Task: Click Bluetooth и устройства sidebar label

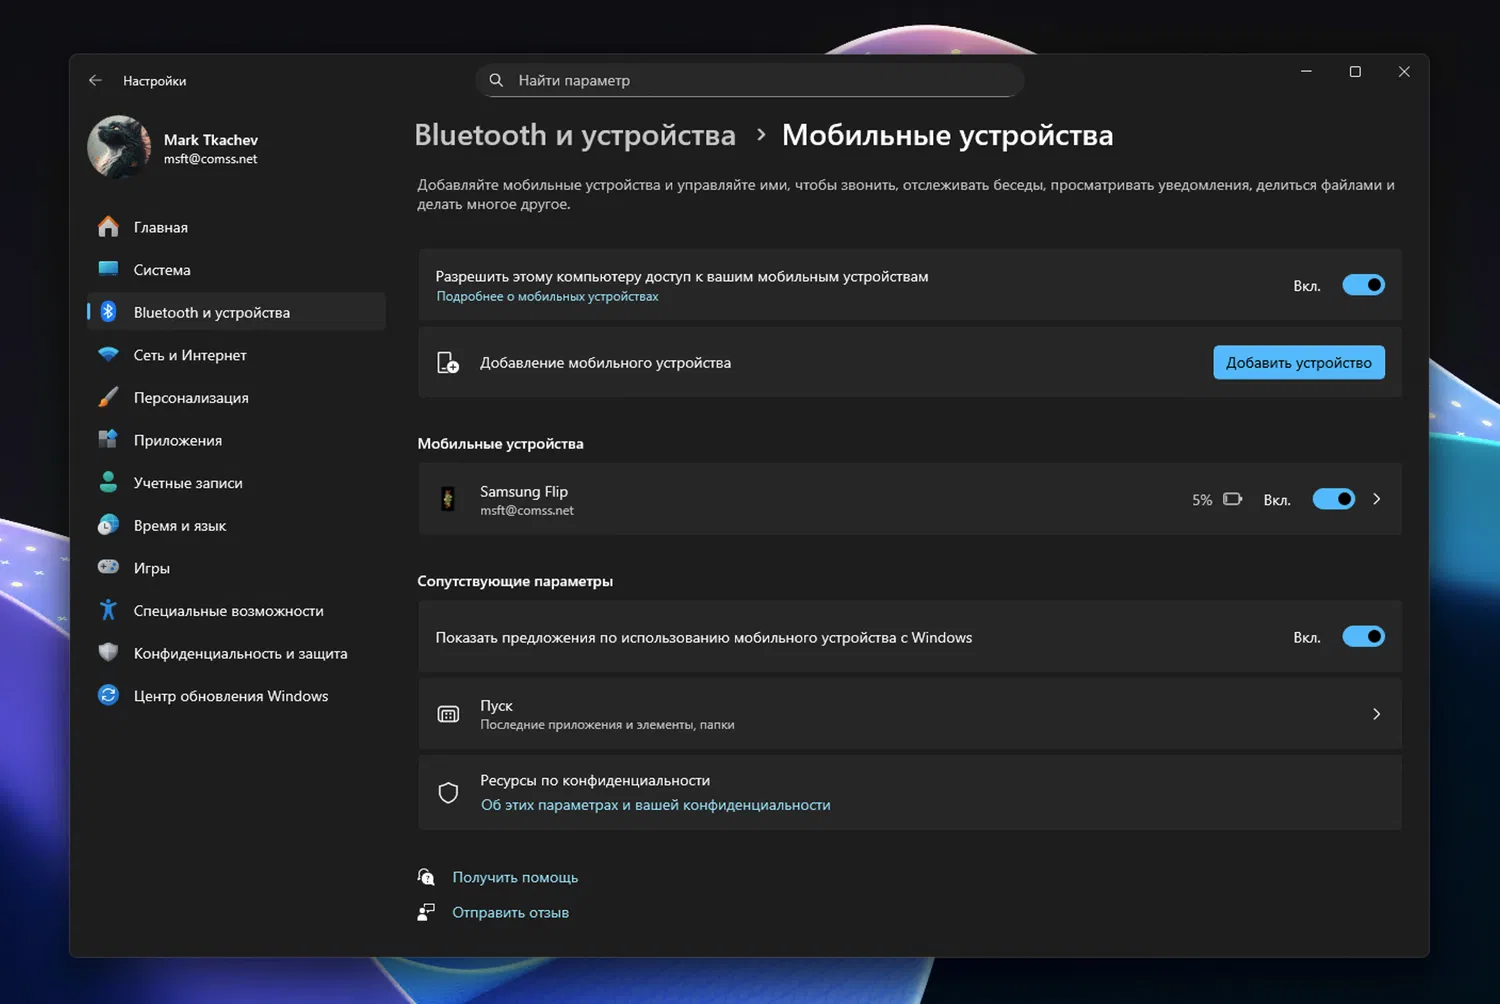Action: [x=212, y=312]
